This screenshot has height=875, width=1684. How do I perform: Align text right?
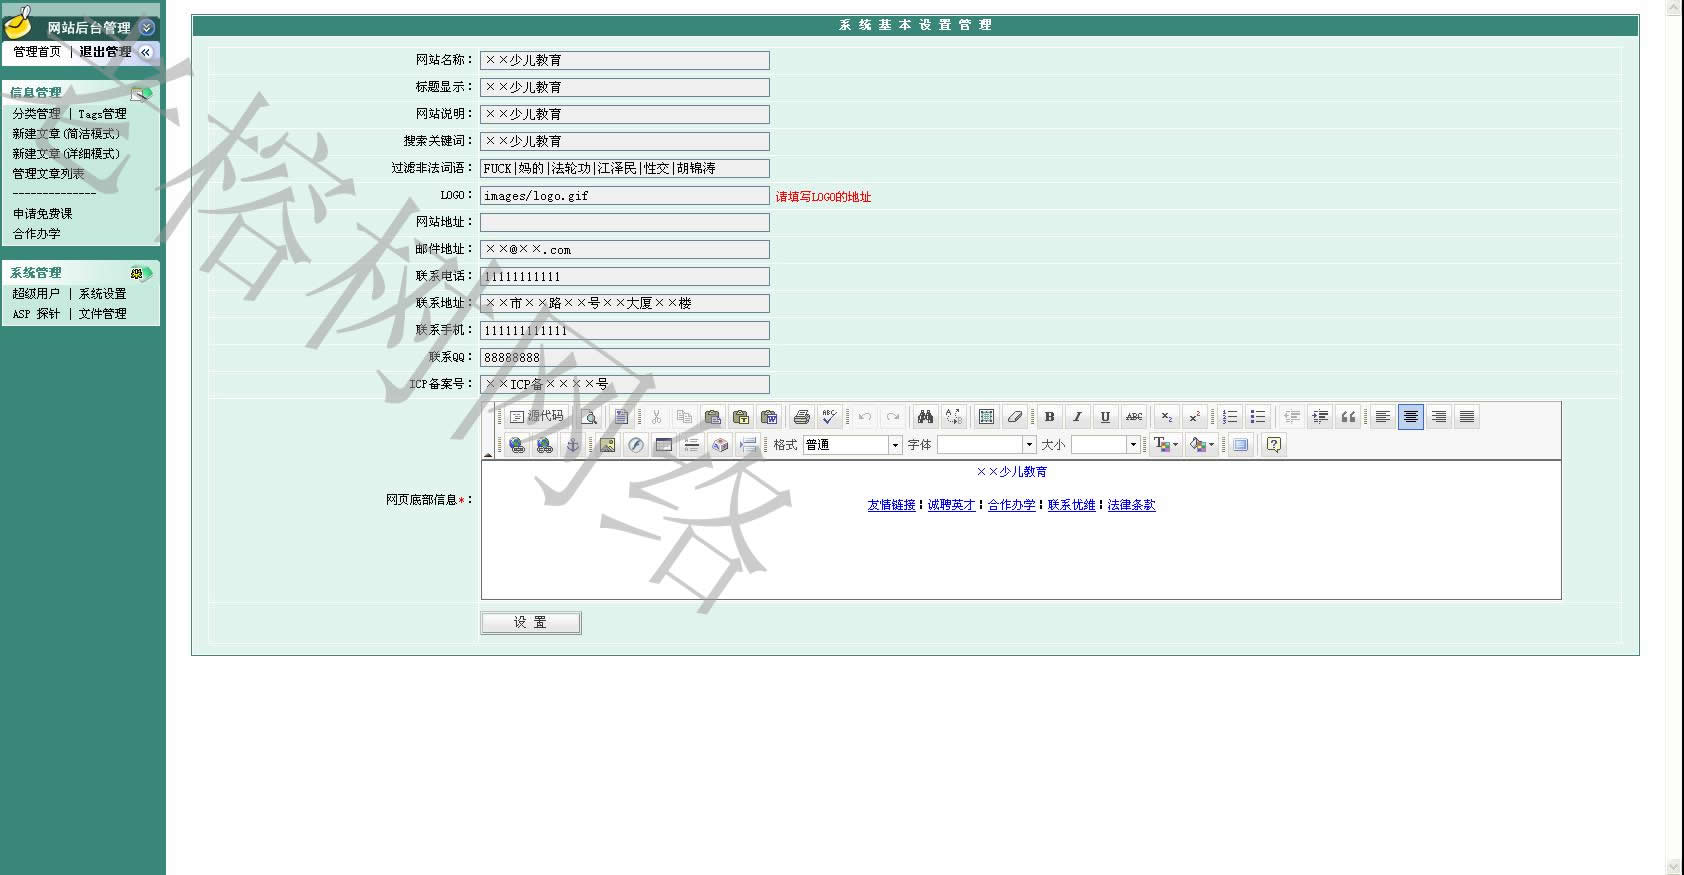[1439, 417]
